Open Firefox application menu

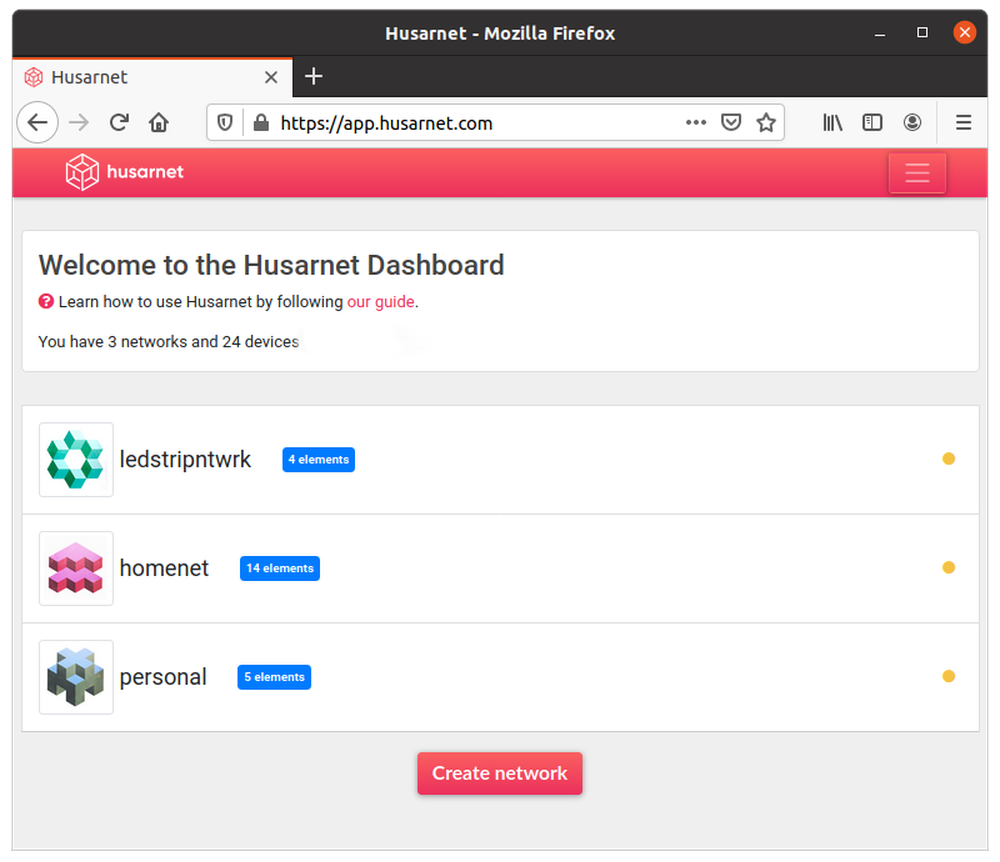click(x=964, y=122)
